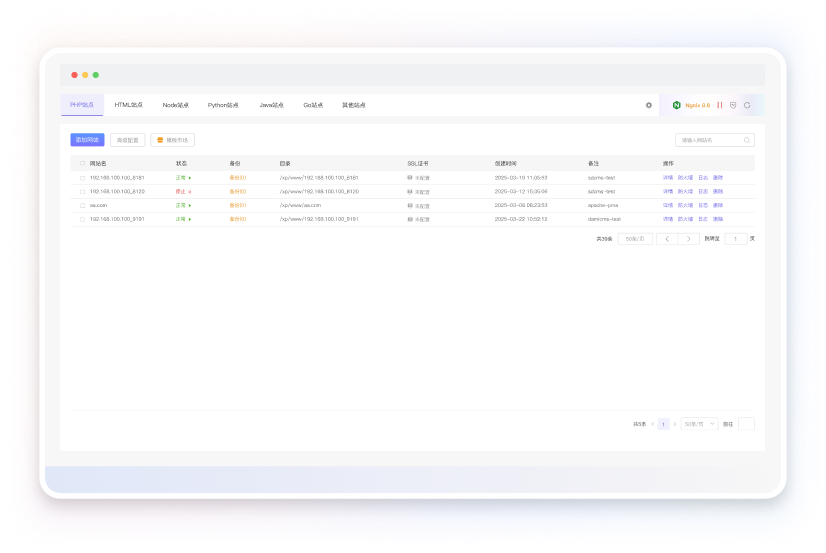
Task: Click the green Nginx logo icon
Action: [677, 105]
